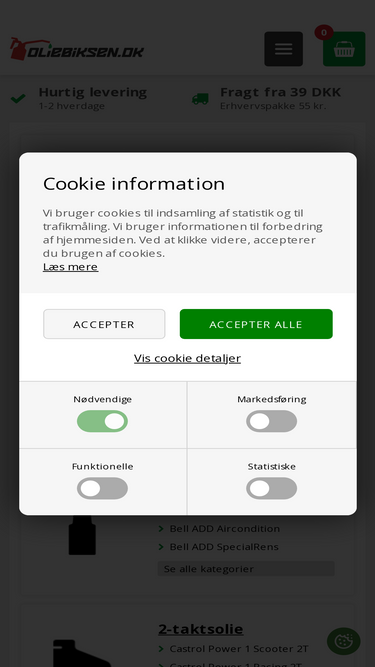Enable the Funktionelle cookies switch
This screenshot has width=375, height=667.
[x=102, y=488]
